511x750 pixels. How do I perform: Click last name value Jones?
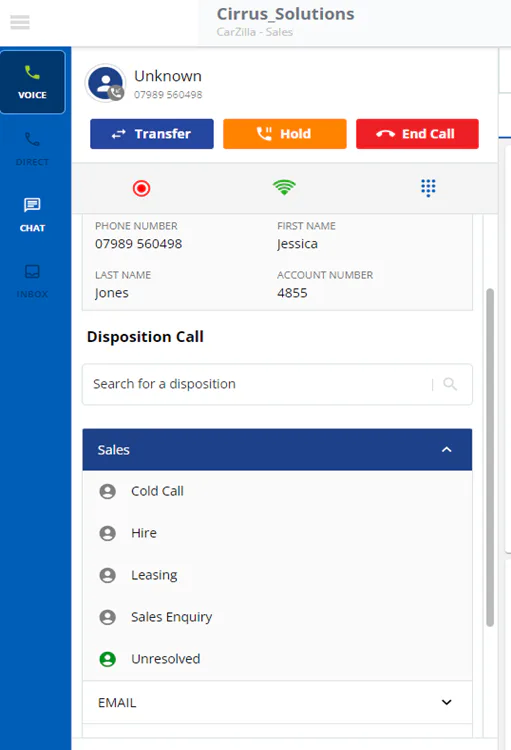click(111, 293)
